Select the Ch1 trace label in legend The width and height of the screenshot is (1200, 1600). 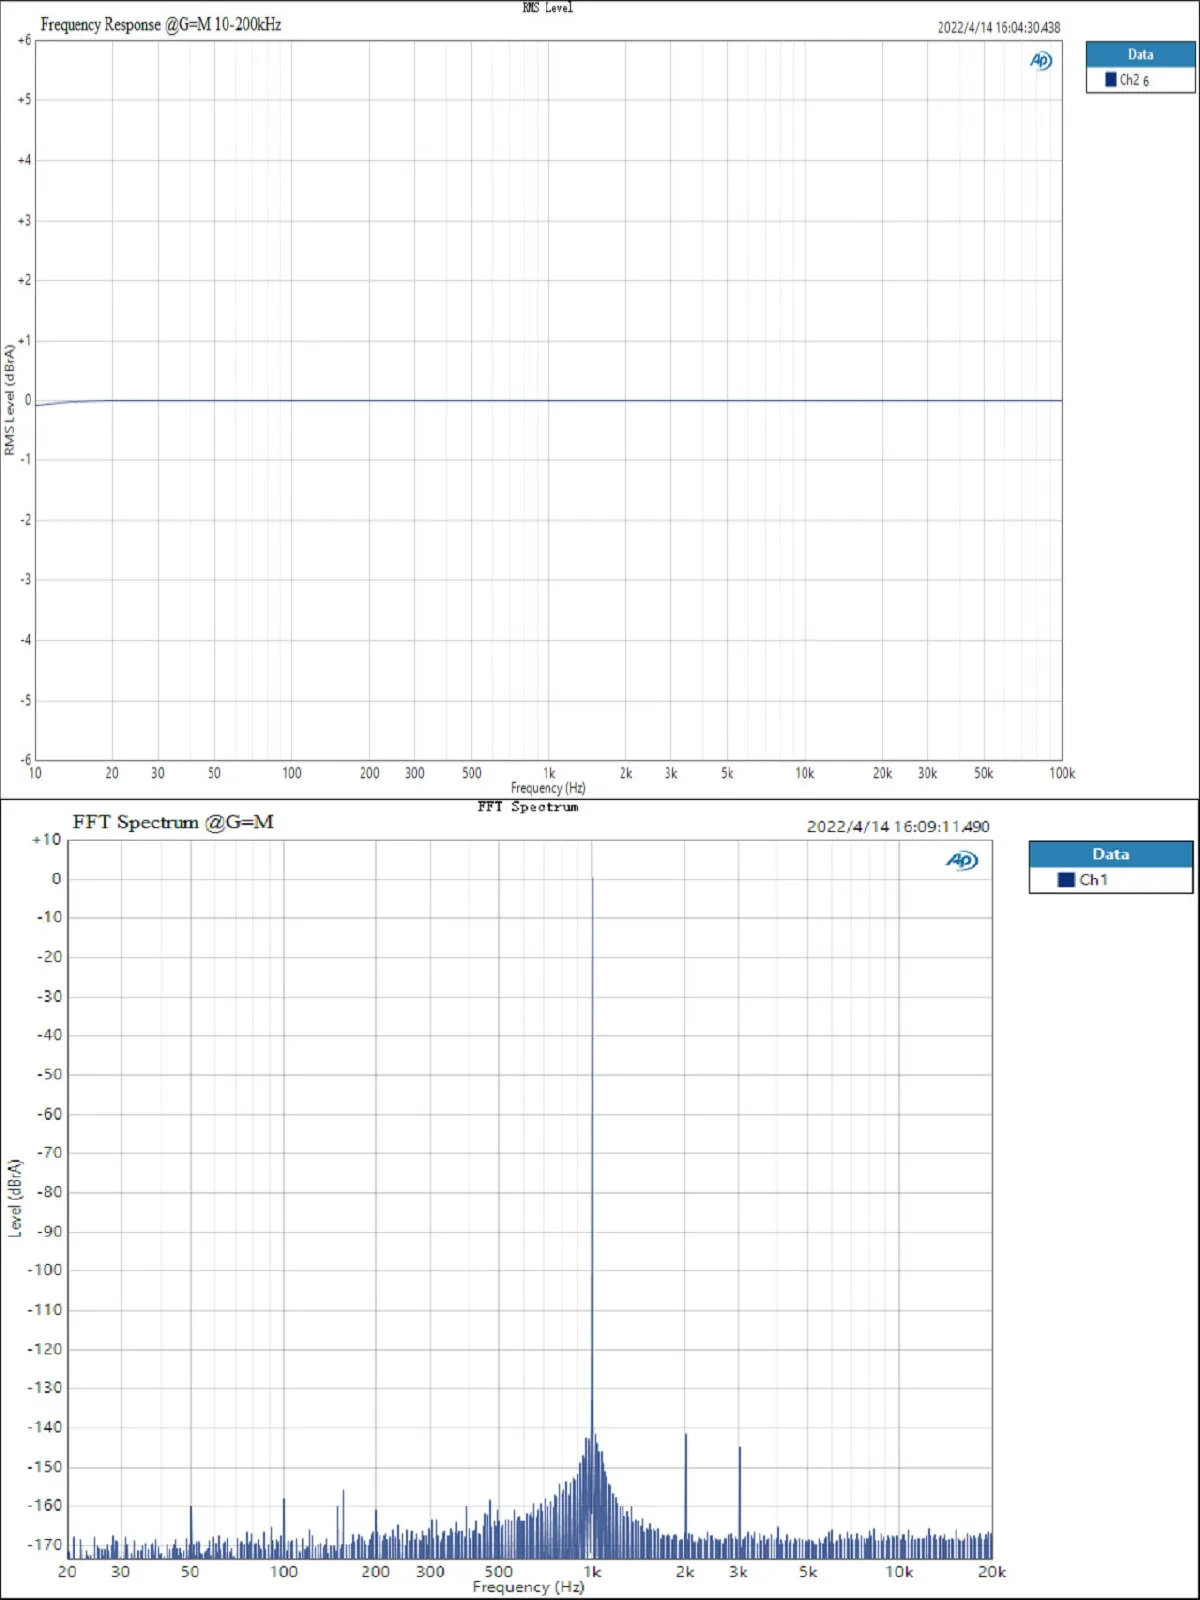1093,880
